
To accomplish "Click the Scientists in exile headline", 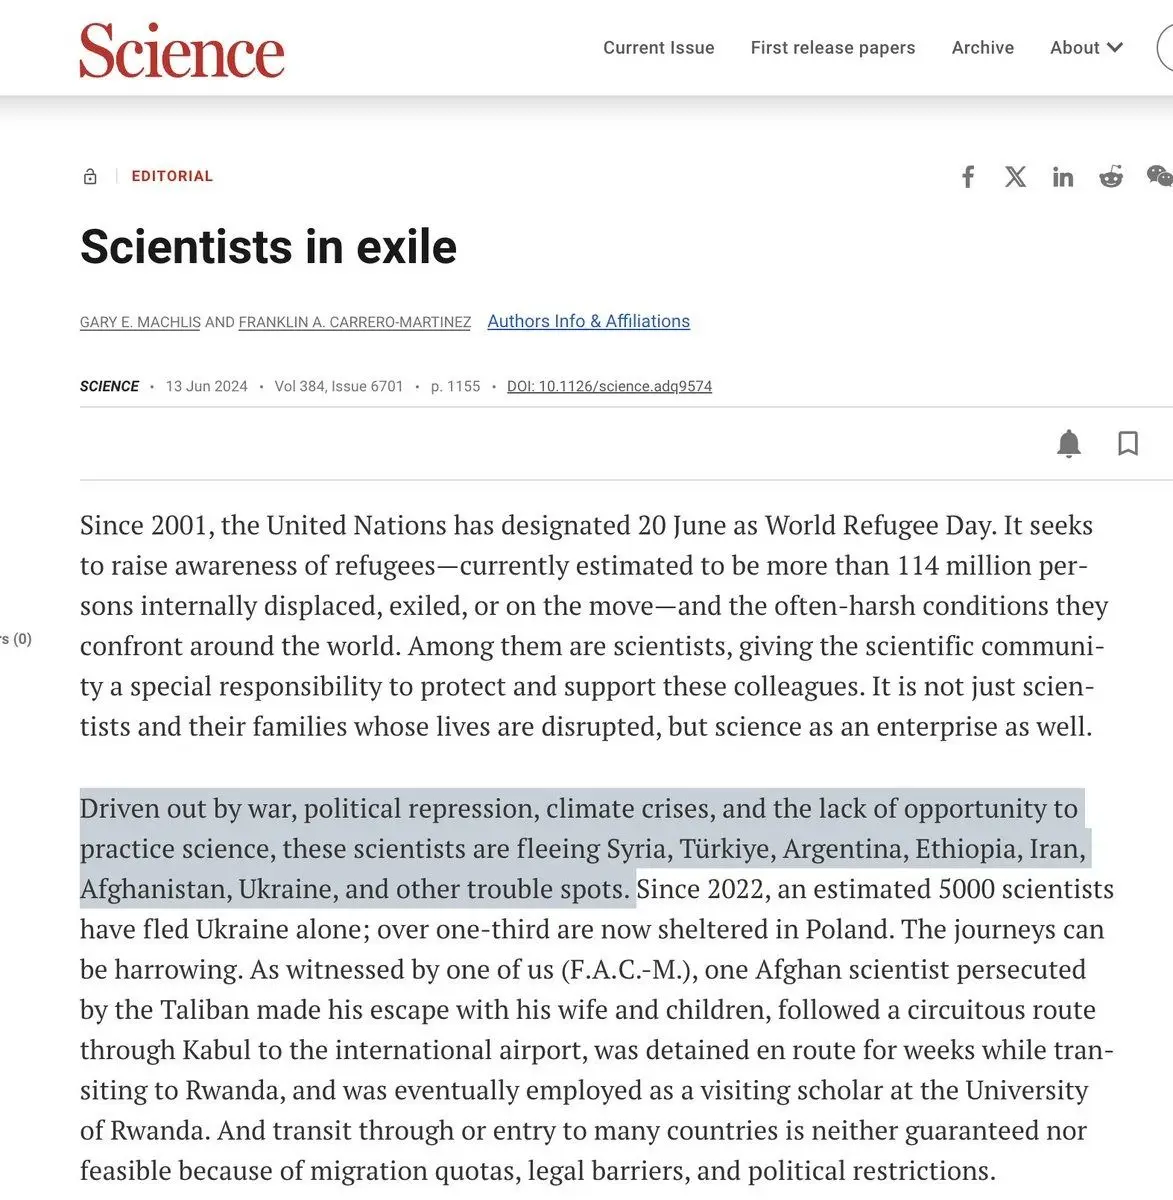I will point(268,247).
